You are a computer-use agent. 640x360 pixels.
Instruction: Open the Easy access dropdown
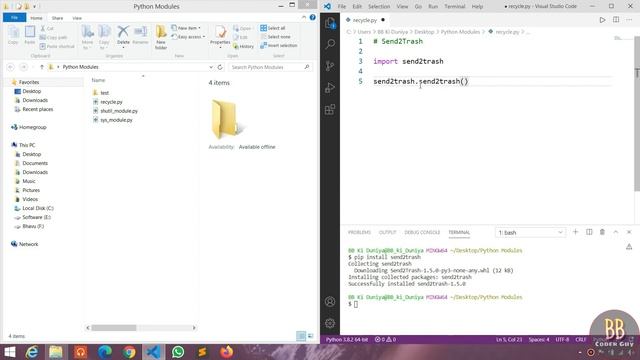(188, 37)
